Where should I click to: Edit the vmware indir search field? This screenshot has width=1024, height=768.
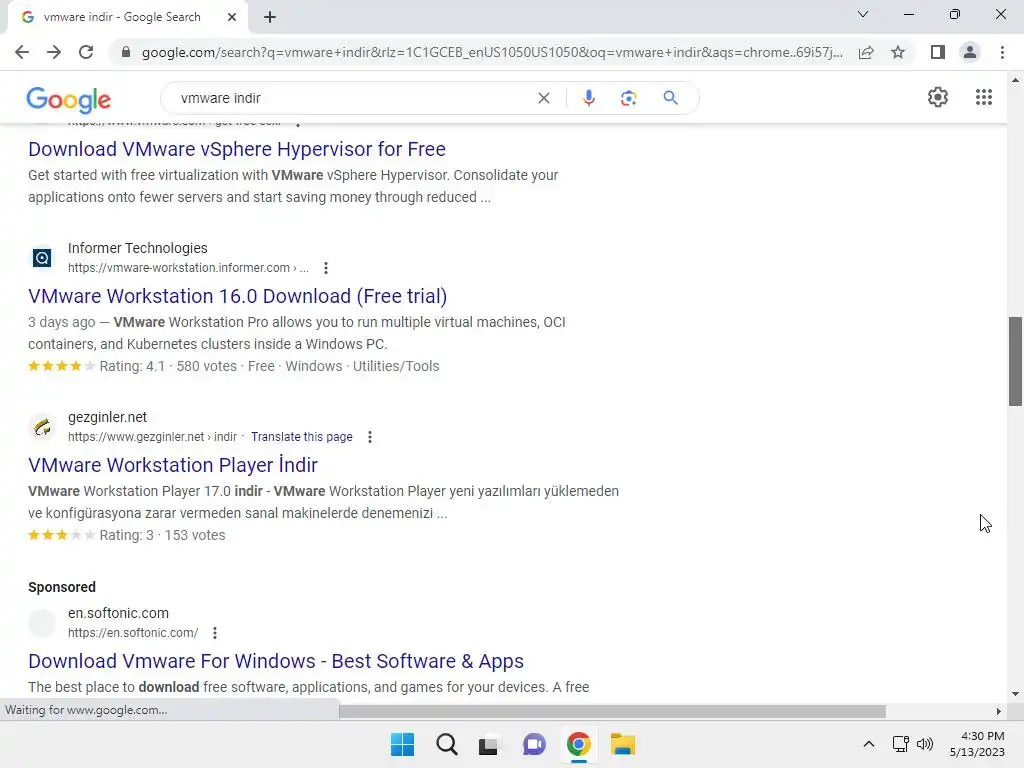click(353, 98)
